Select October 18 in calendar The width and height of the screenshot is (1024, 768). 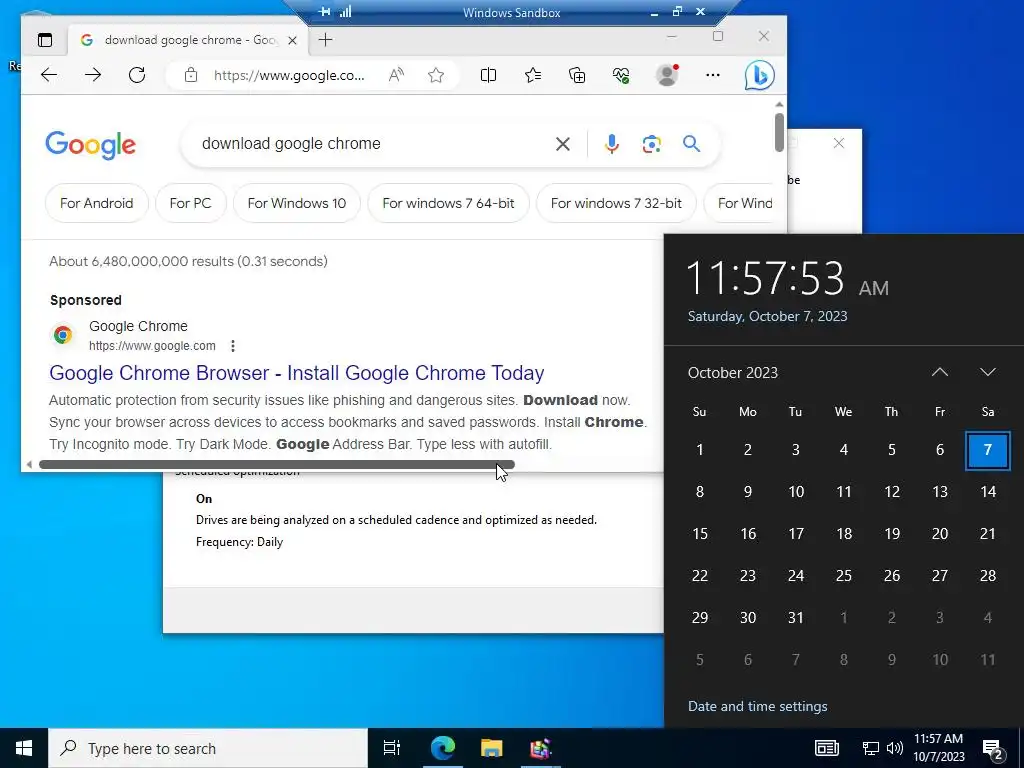pyautogui.click(x=844, y=534)
